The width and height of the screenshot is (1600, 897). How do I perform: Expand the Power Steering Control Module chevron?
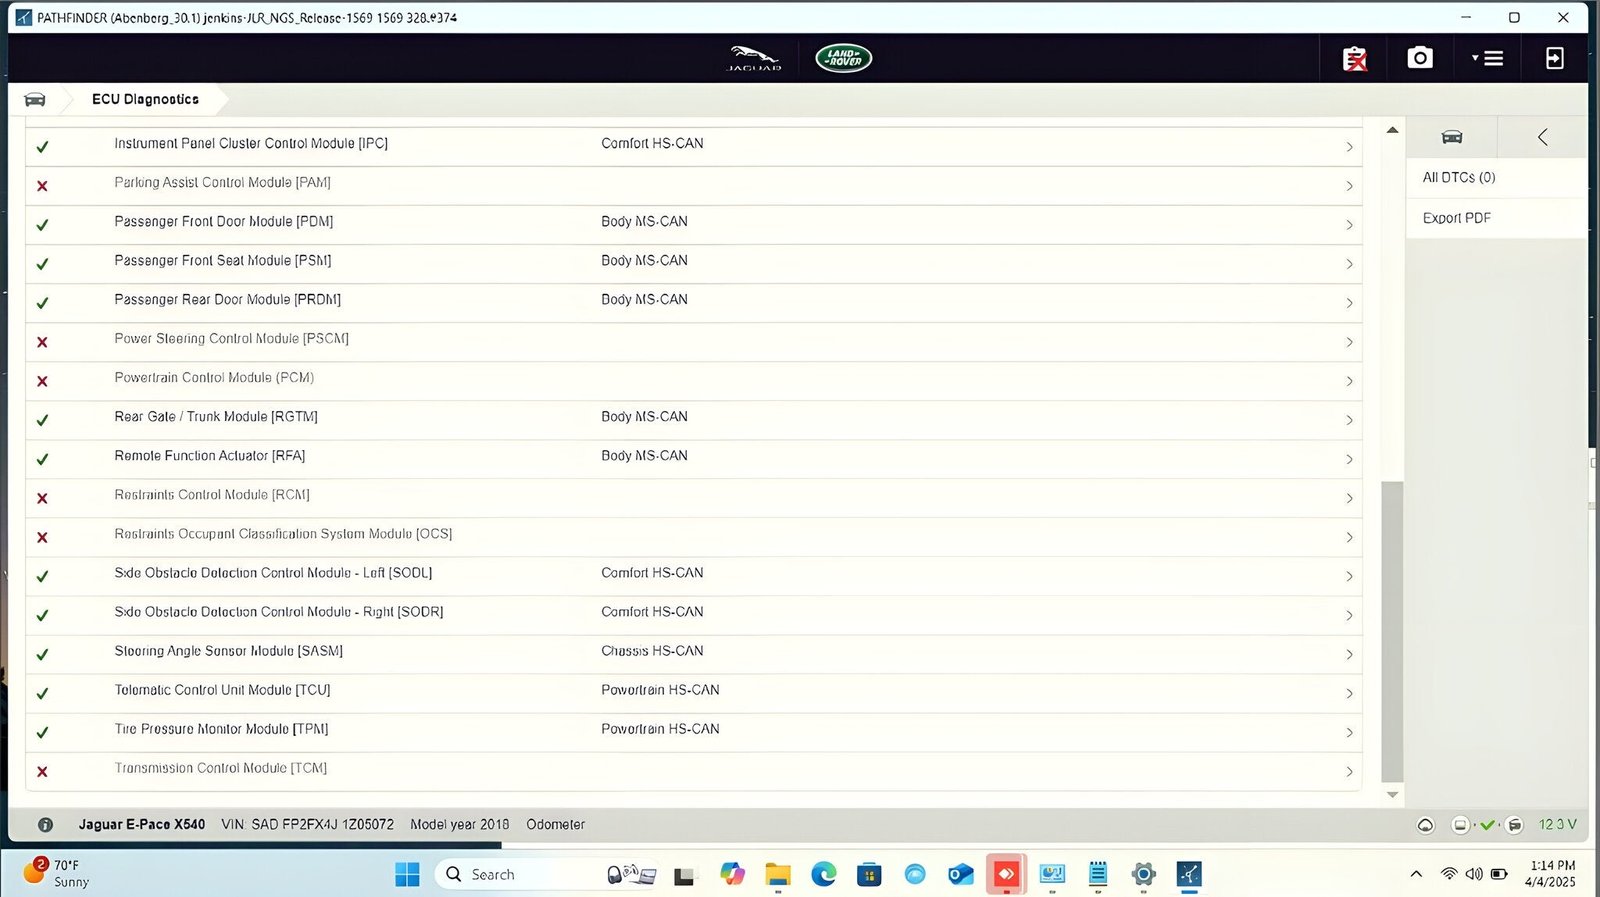(1349, 342)
